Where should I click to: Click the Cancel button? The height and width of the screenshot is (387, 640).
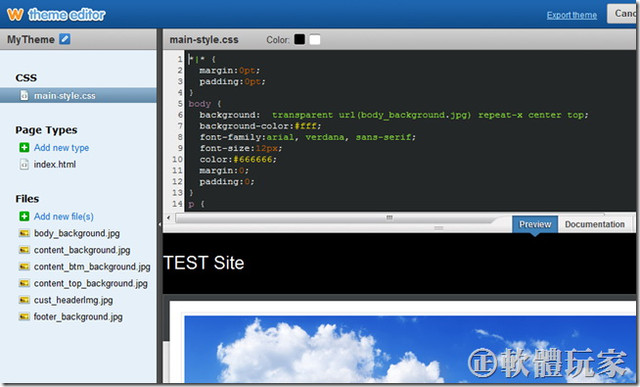point(623,13)
